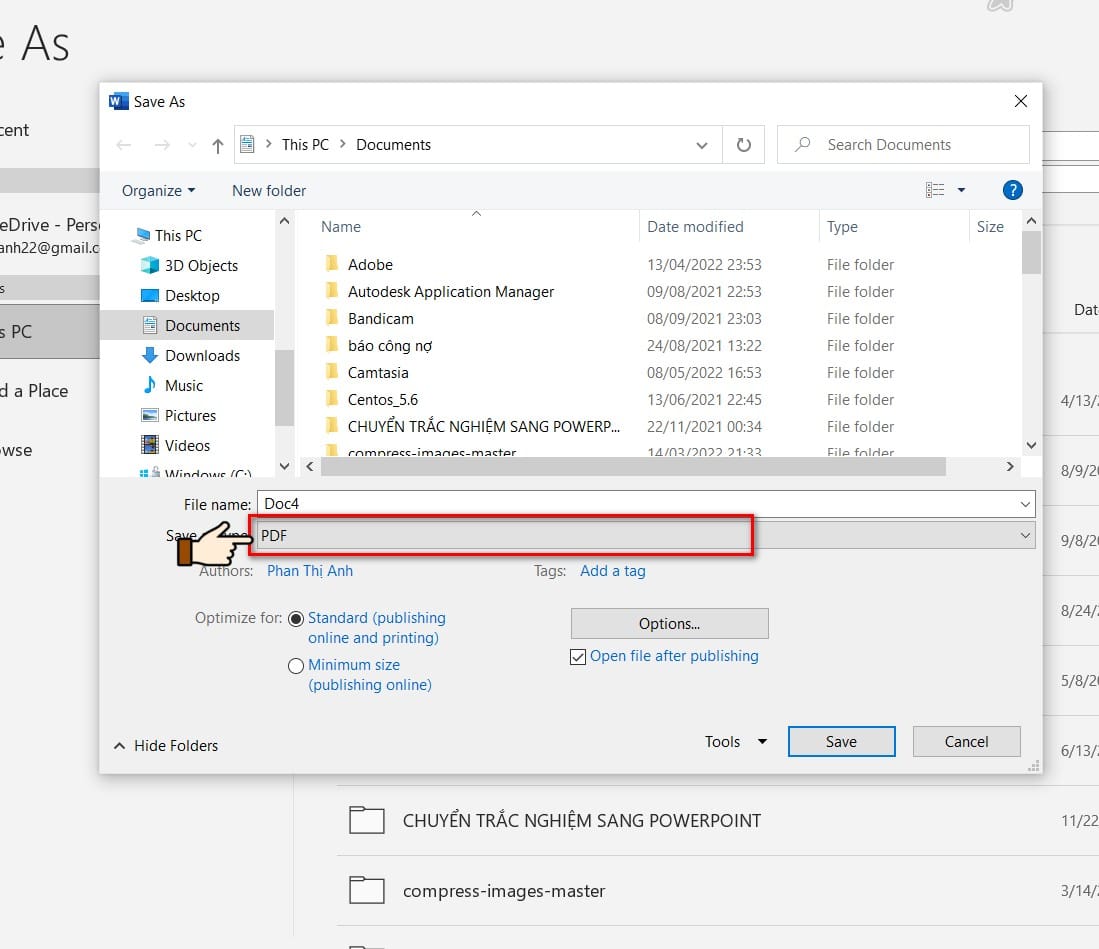Open the view options dropdown arrow

[x=962, y=190]
